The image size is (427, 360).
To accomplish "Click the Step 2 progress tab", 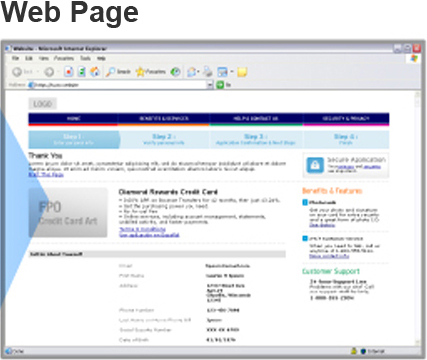I will (164, 139).
